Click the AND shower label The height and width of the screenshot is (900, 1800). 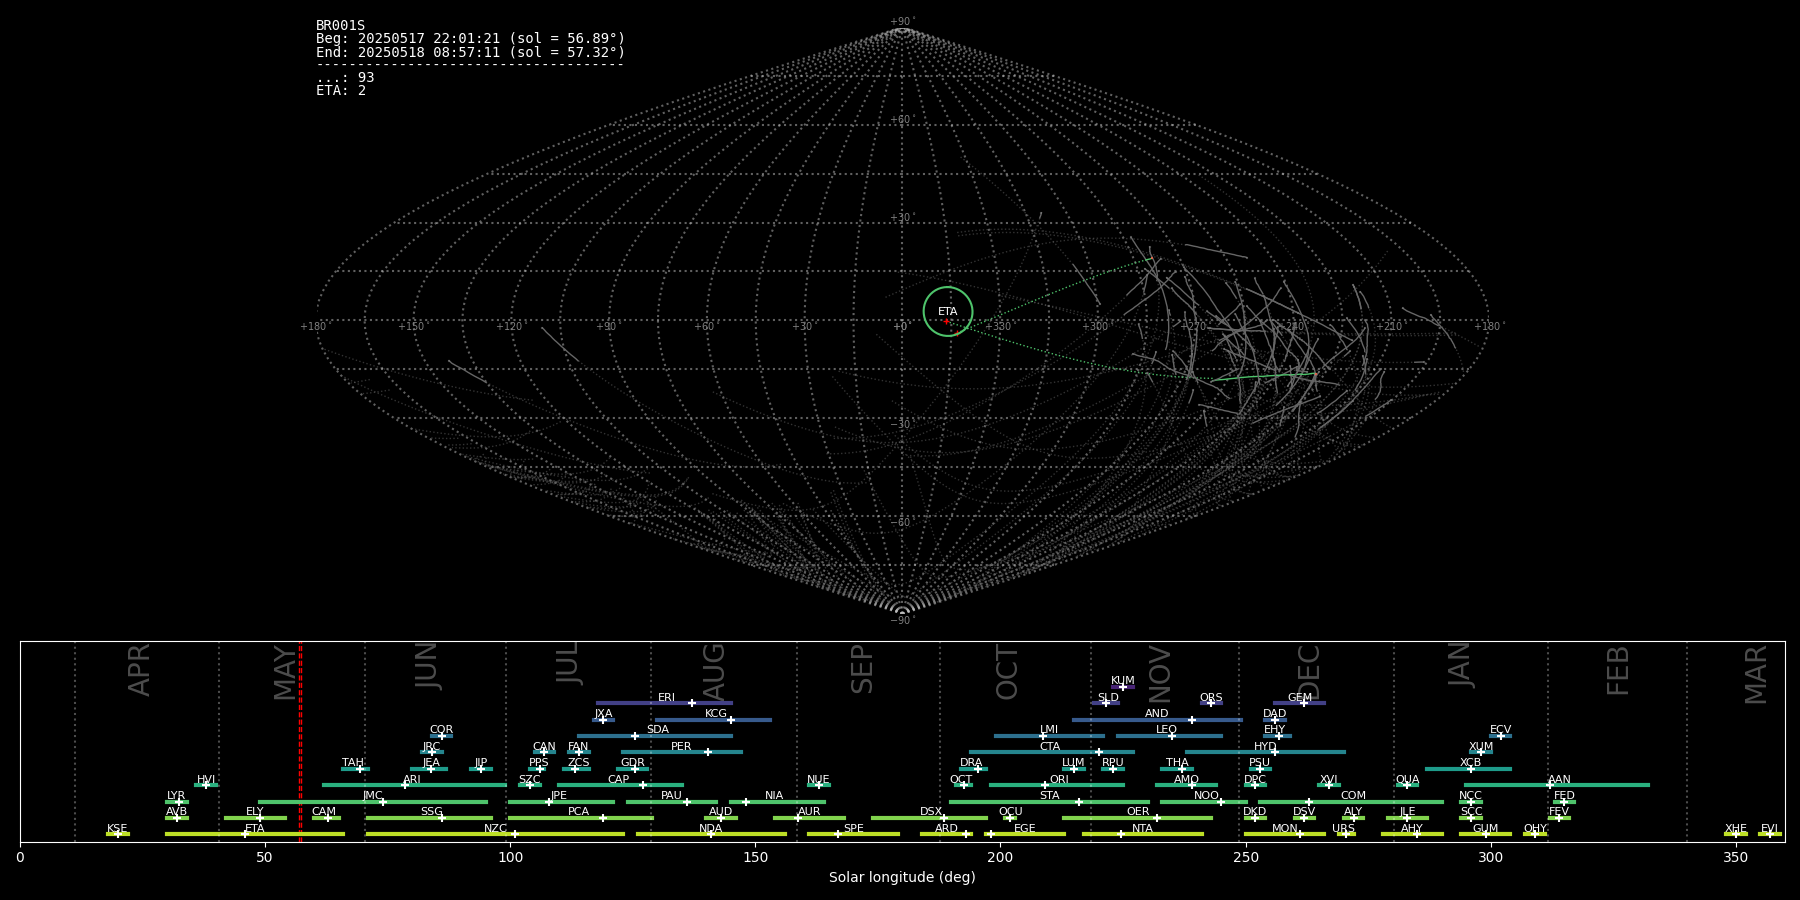pyautogui.click(x=1156, y=714)
